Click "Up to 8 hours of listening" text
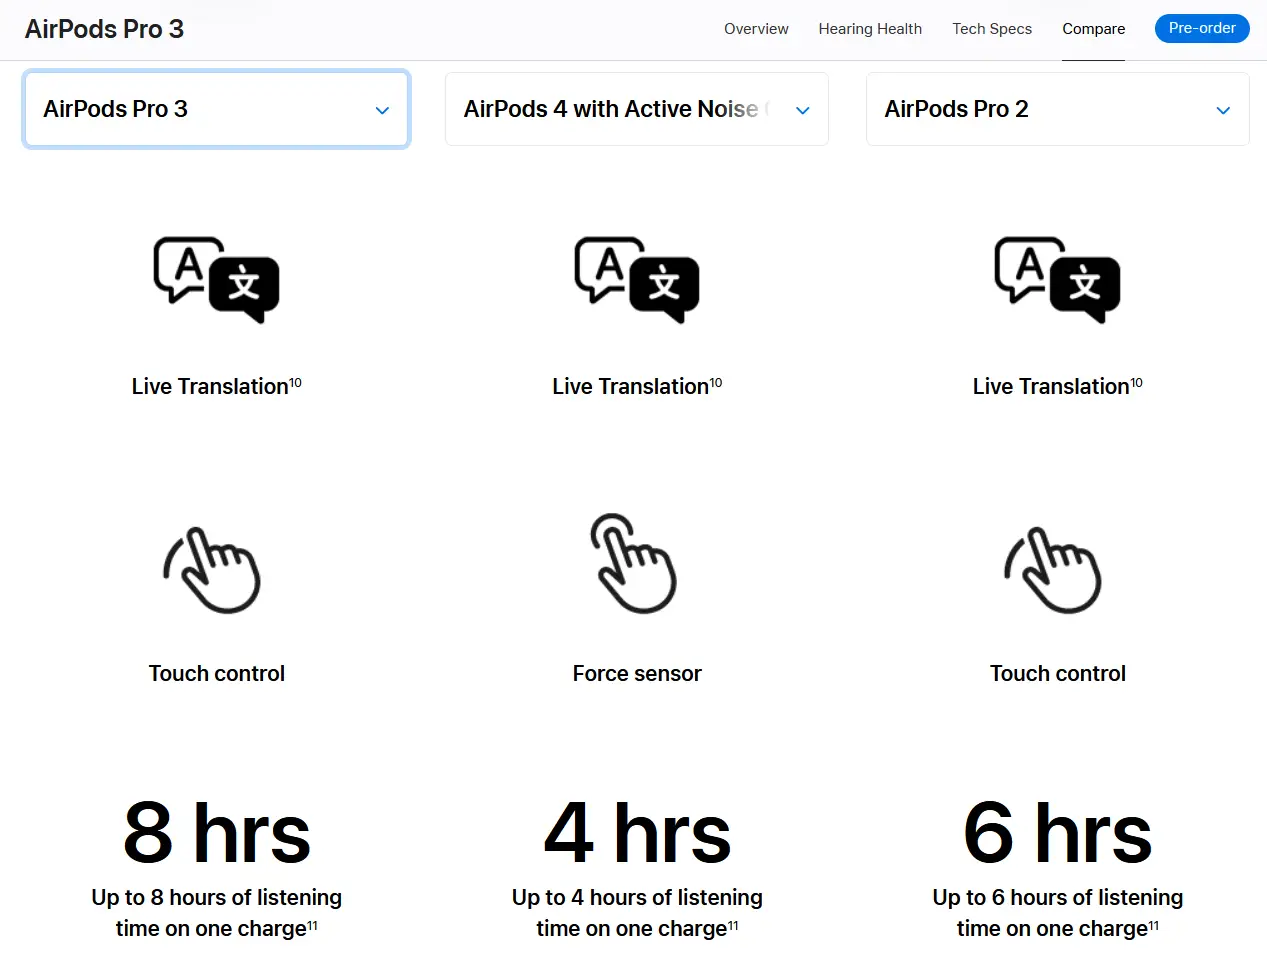Image resolution: width=1267 pixels, height=970 pixels. click(217, 898)
